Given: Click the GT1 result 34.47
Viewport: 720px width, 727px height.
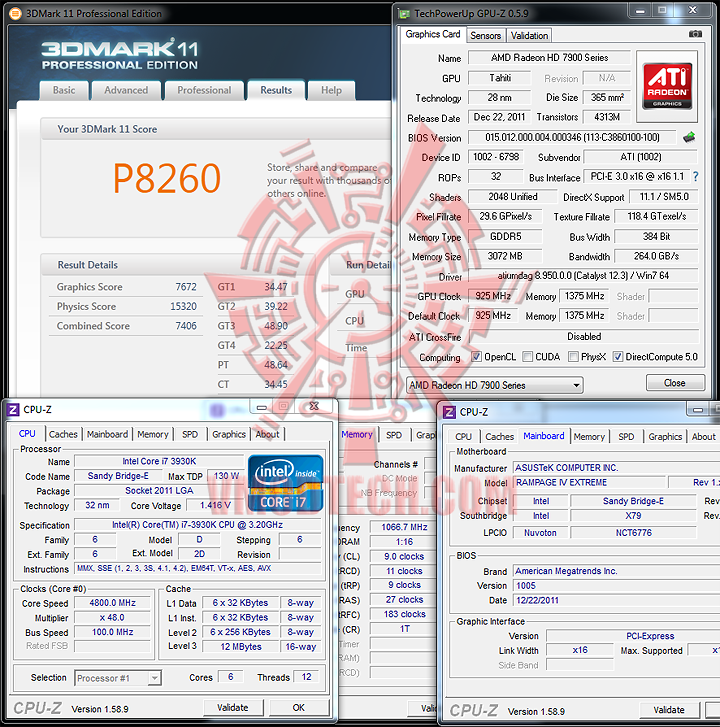Looking at the screenshot, I should coord(276,287).
